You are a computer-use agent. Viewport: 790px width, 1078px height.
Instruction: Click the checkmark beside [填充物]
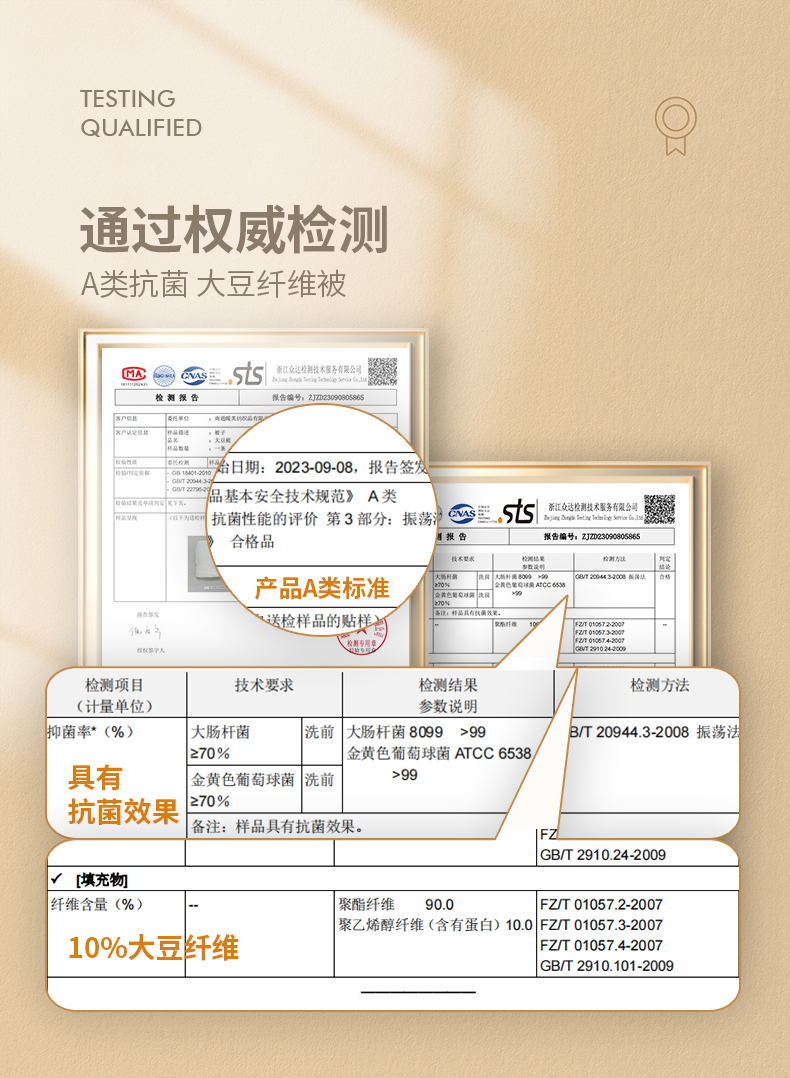(57, 879)
